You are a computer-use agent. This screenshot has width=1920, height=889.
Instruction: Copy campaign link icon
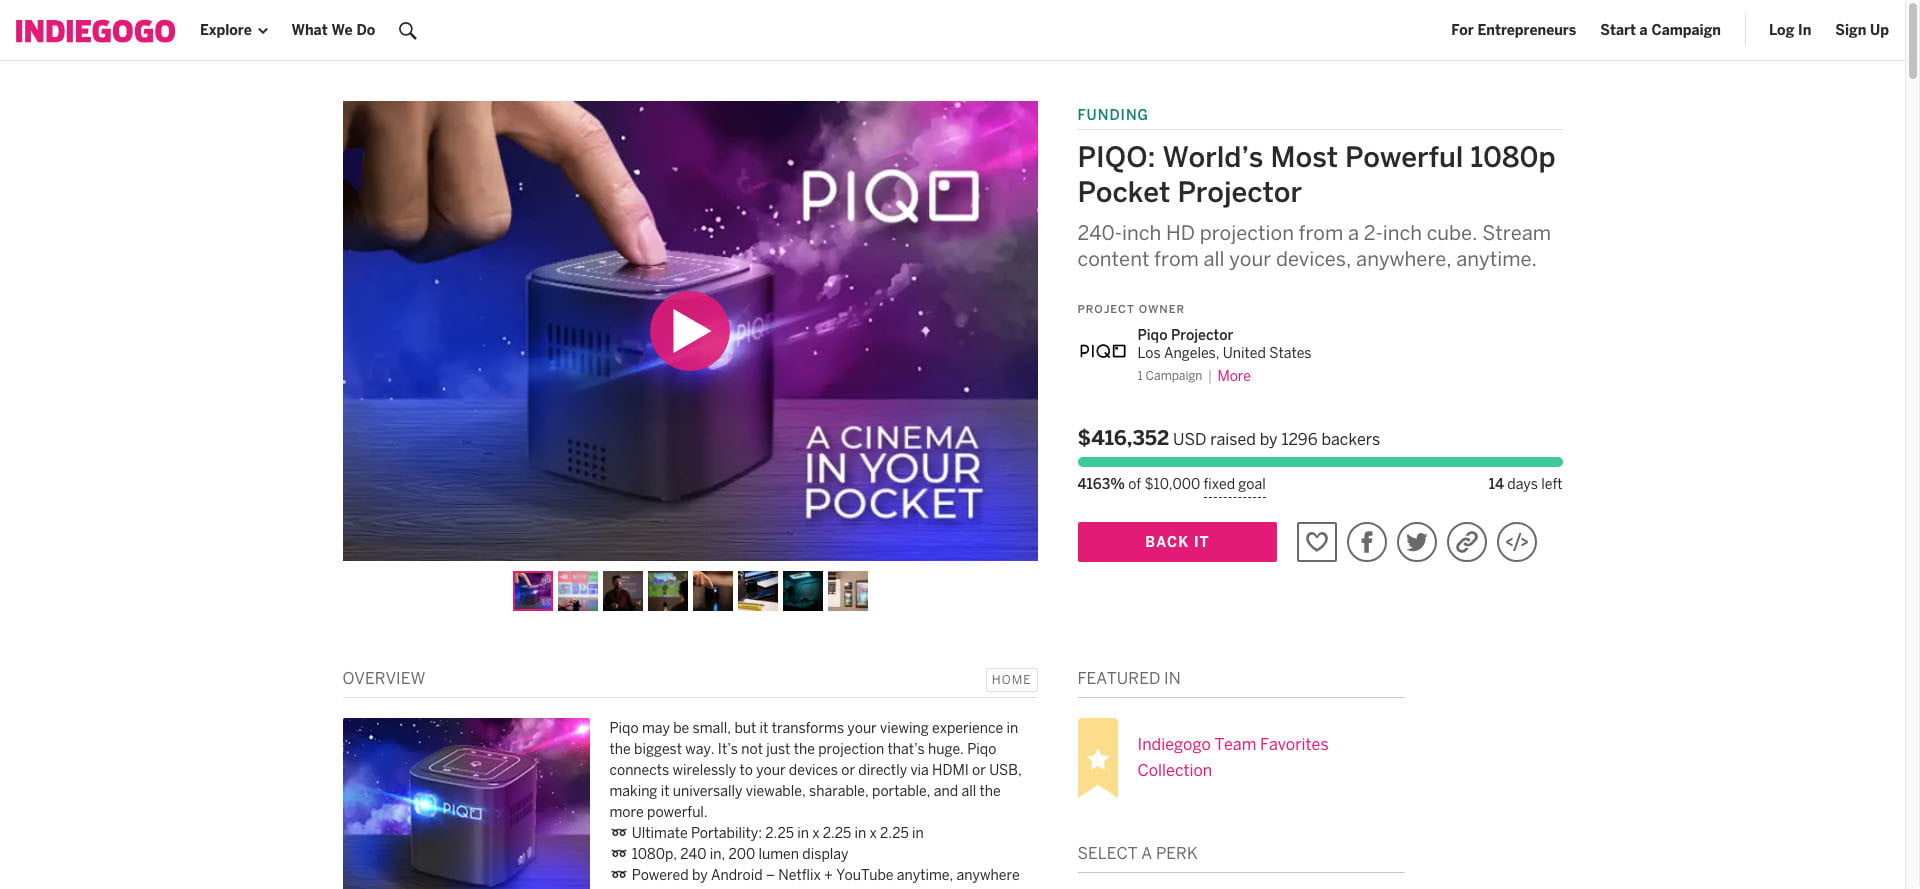point(1466,542)
